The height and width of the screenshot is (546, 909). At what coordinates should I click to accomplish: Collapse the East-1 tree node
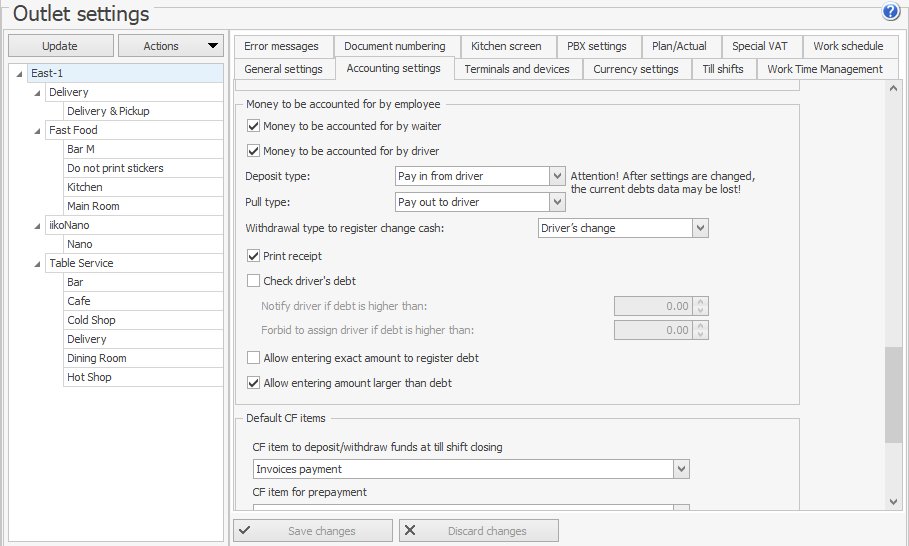pos(21,74)
